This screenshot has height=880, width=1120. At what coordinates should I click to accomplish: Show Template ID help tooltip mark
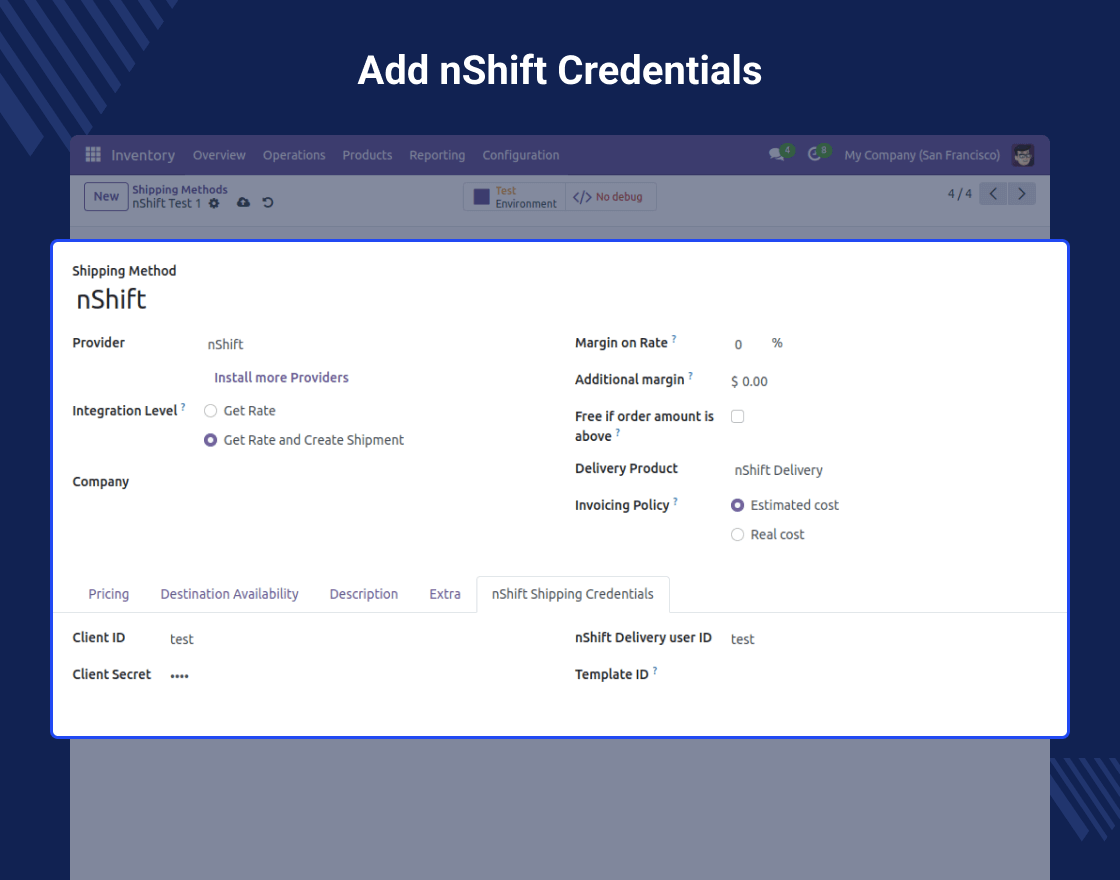click(x=654, y=671)
